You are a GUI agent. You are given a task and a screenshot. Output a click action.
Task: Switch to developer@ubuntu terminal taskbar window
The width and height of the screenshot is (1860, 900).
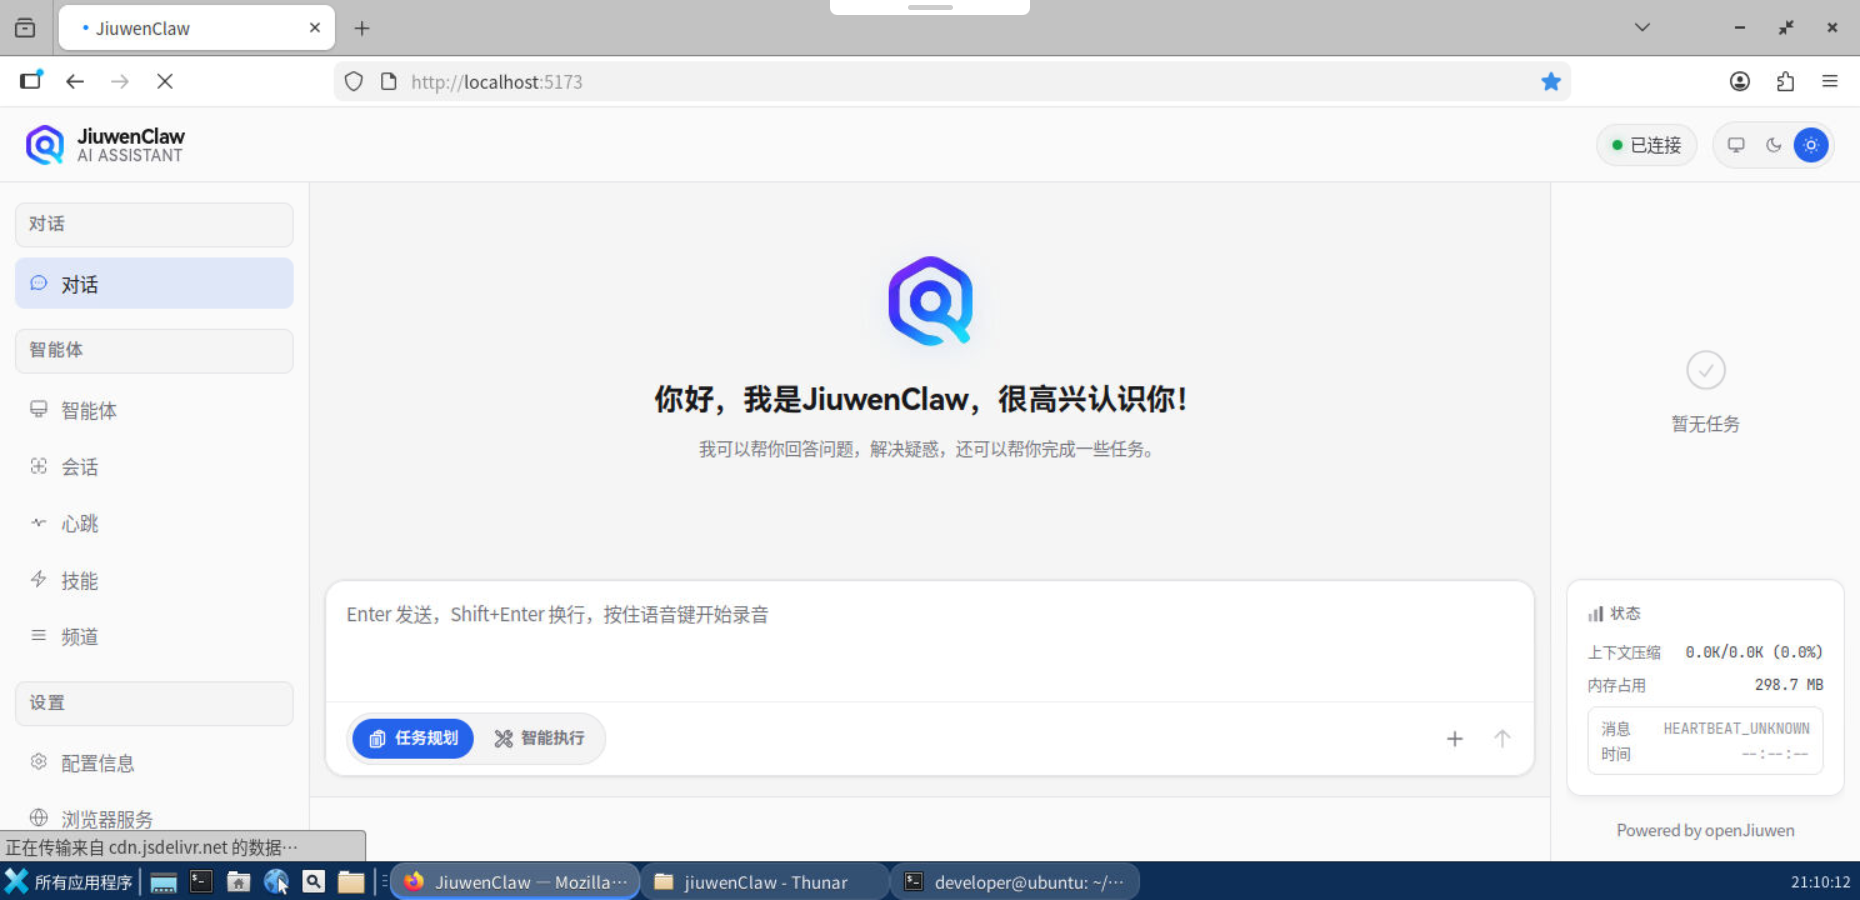pos(1015,882)
